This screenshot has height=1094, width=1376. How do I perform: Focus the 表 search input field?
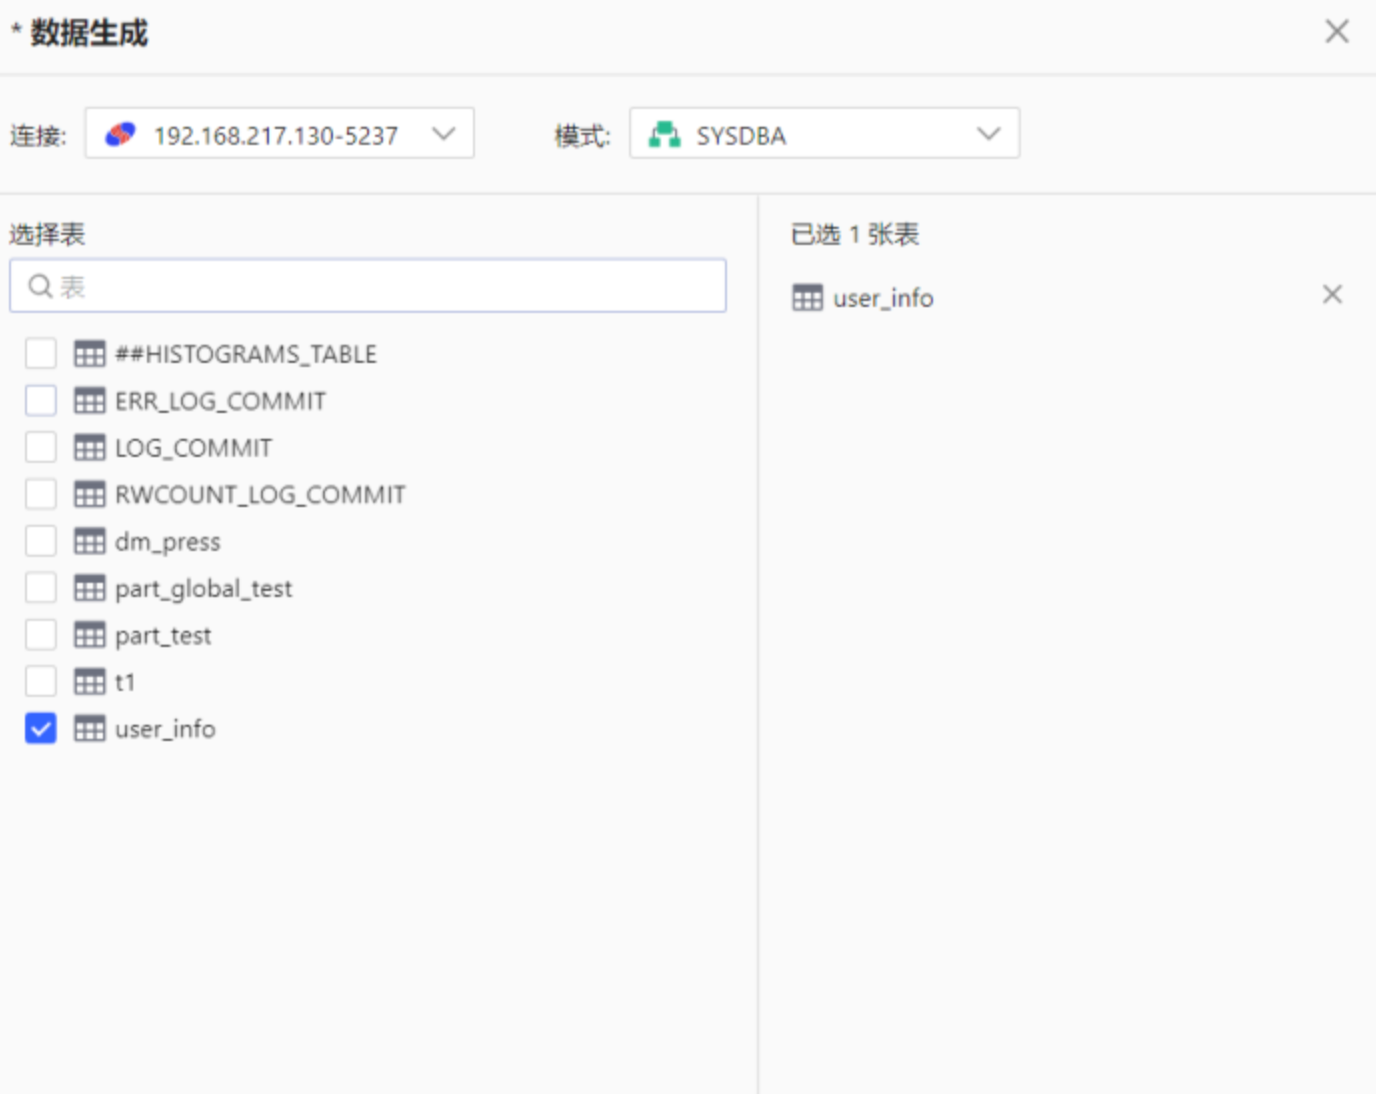[368, 287]
